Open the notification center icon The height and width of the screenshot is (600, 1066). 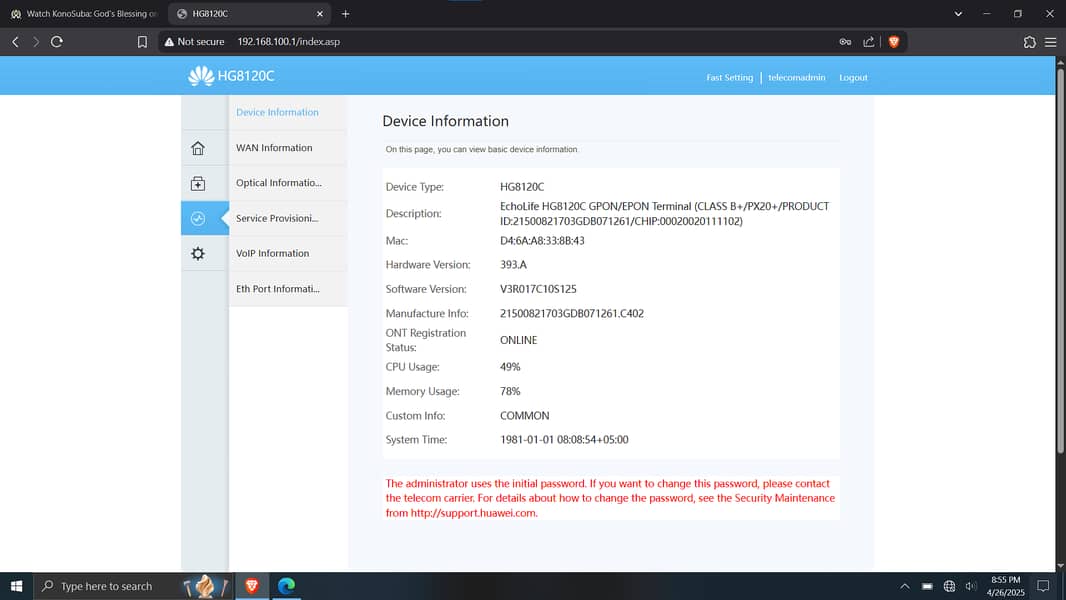(x=1043, y=586)
